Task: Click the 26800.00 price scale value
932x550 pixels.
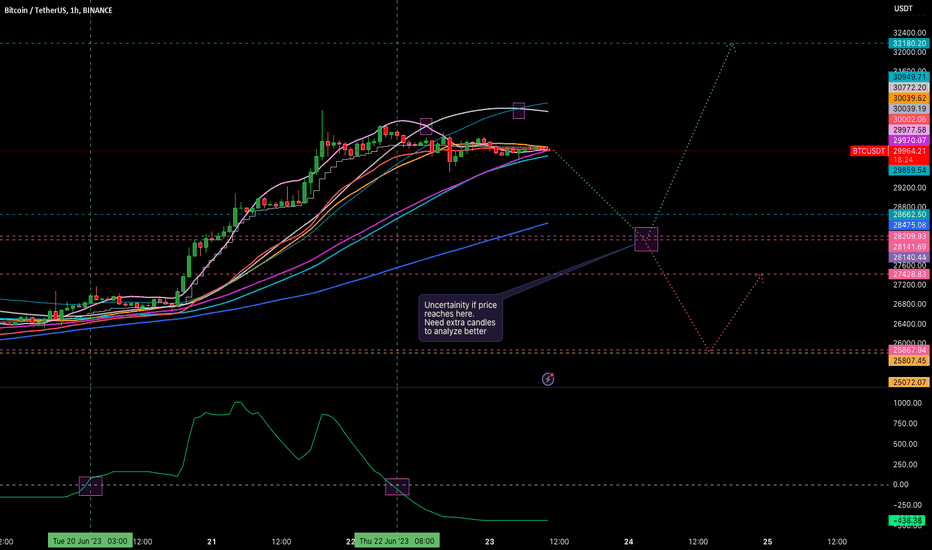Action: pyautogui.click(x=909, y=304)
